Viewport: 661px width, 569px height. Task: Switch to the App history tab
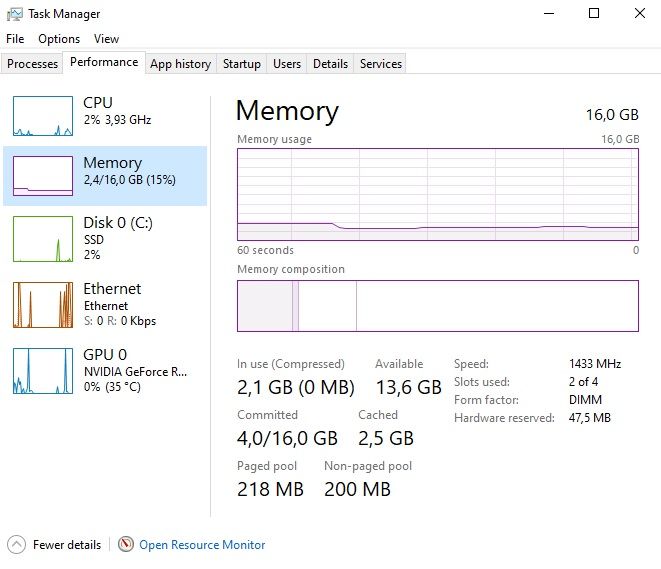tap(180, 64)
